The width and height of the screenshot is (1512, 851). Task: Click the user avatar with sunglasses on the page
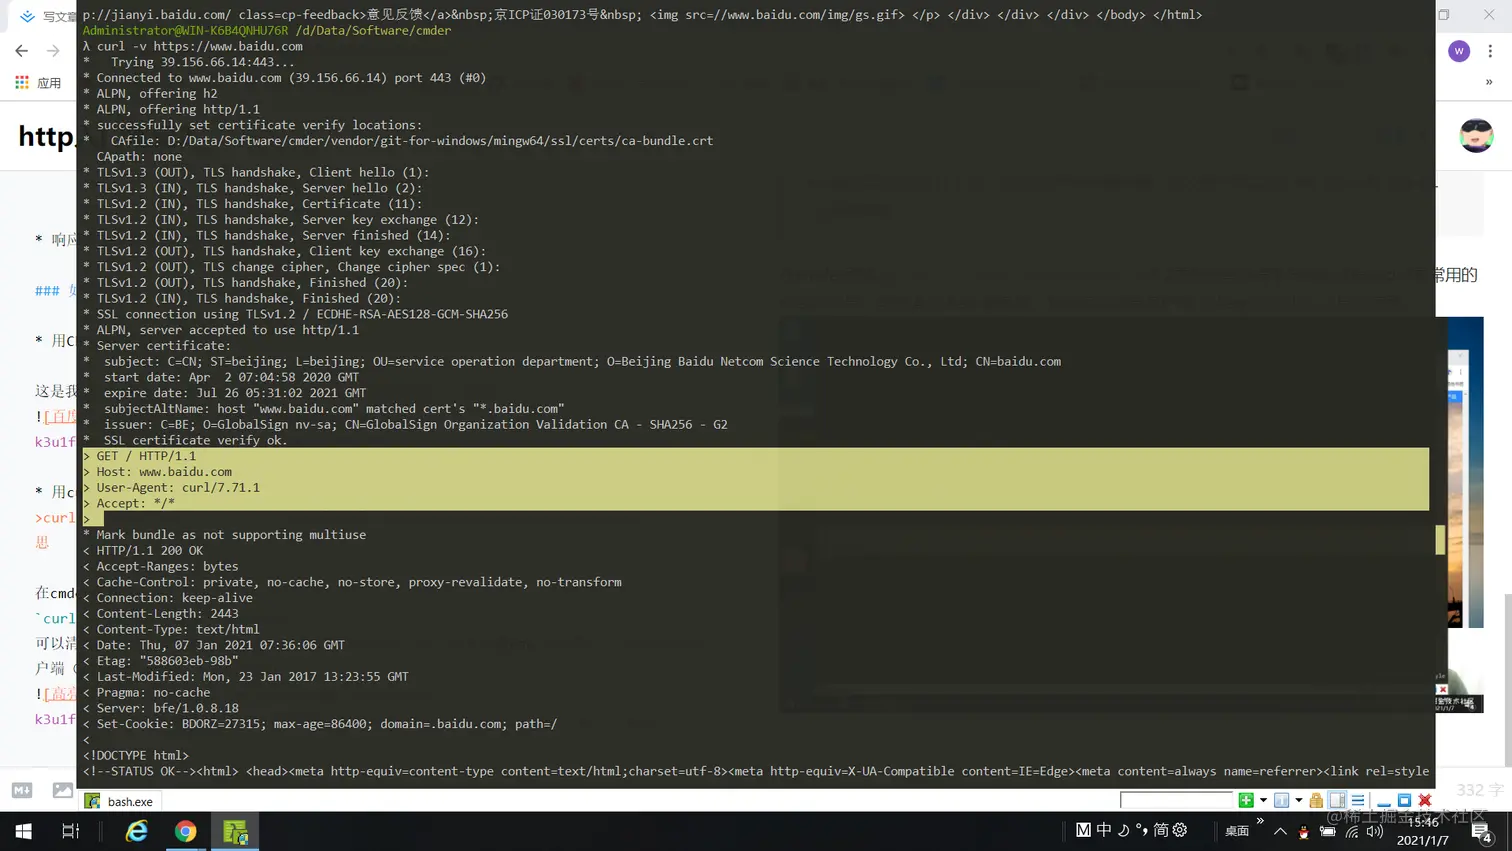pos(1477,135)
